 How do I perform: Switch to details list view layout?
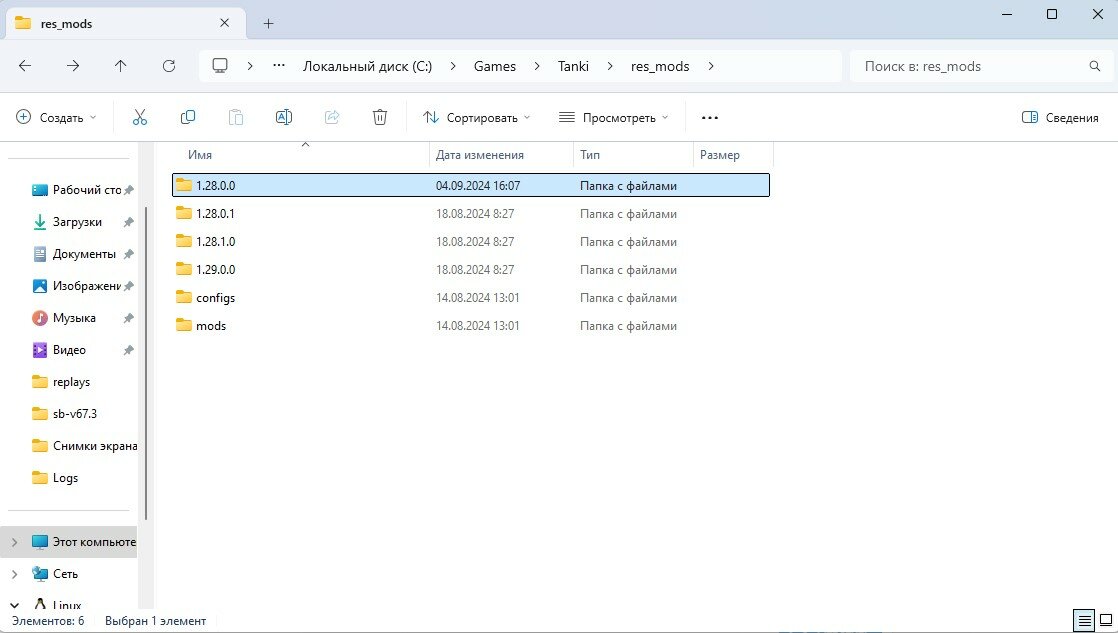click(x=1083, y=621)
